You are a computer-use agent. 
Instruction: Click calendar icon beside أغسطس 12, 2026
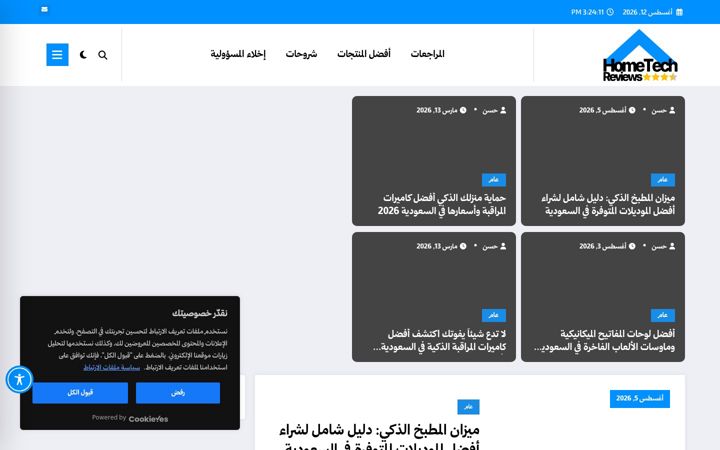[x=680, y=12]
